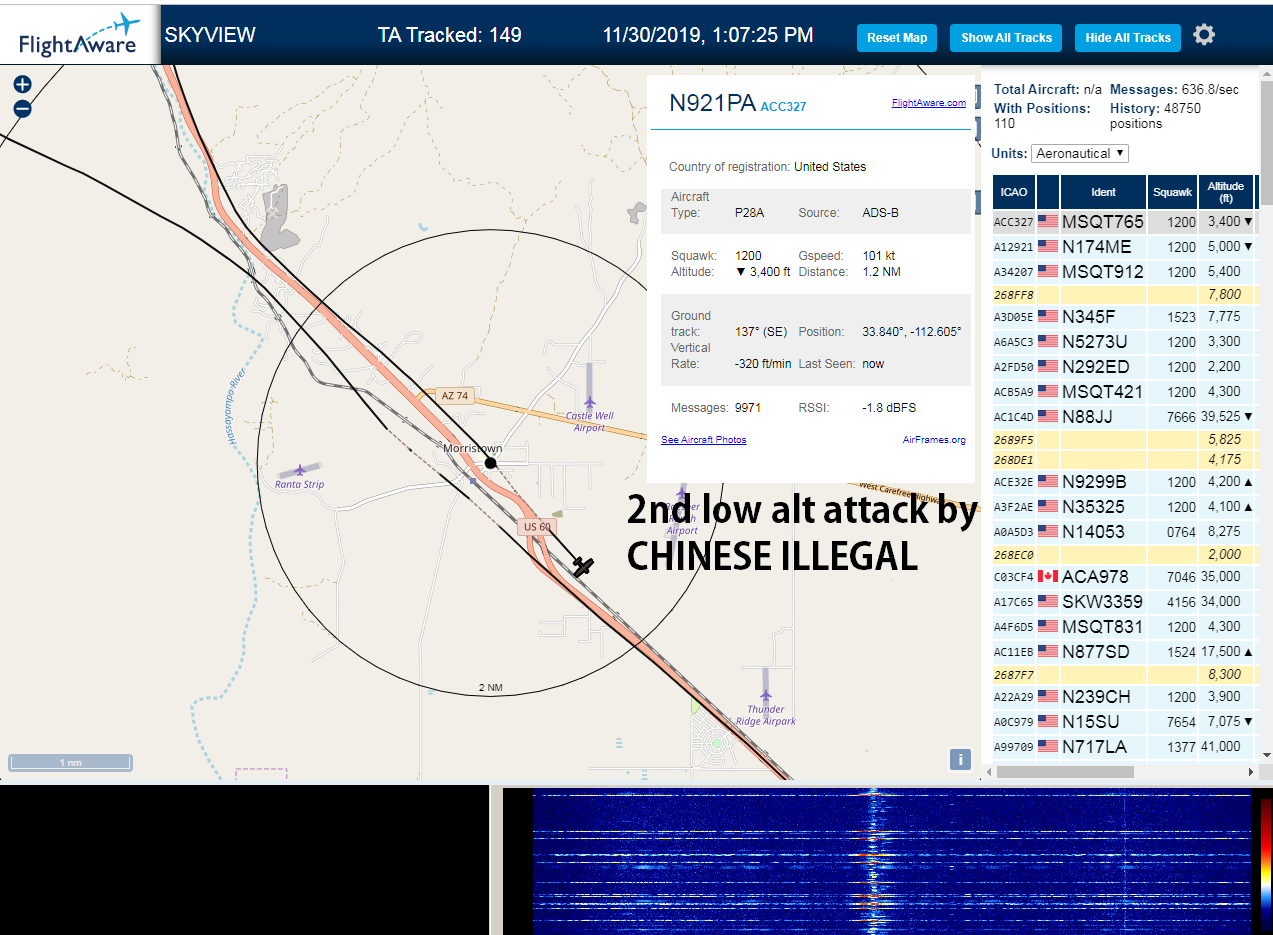Screen dimensions: 1273x935
Task: Click the scroll right arrow under table
Action: [x=1250, y=772]
